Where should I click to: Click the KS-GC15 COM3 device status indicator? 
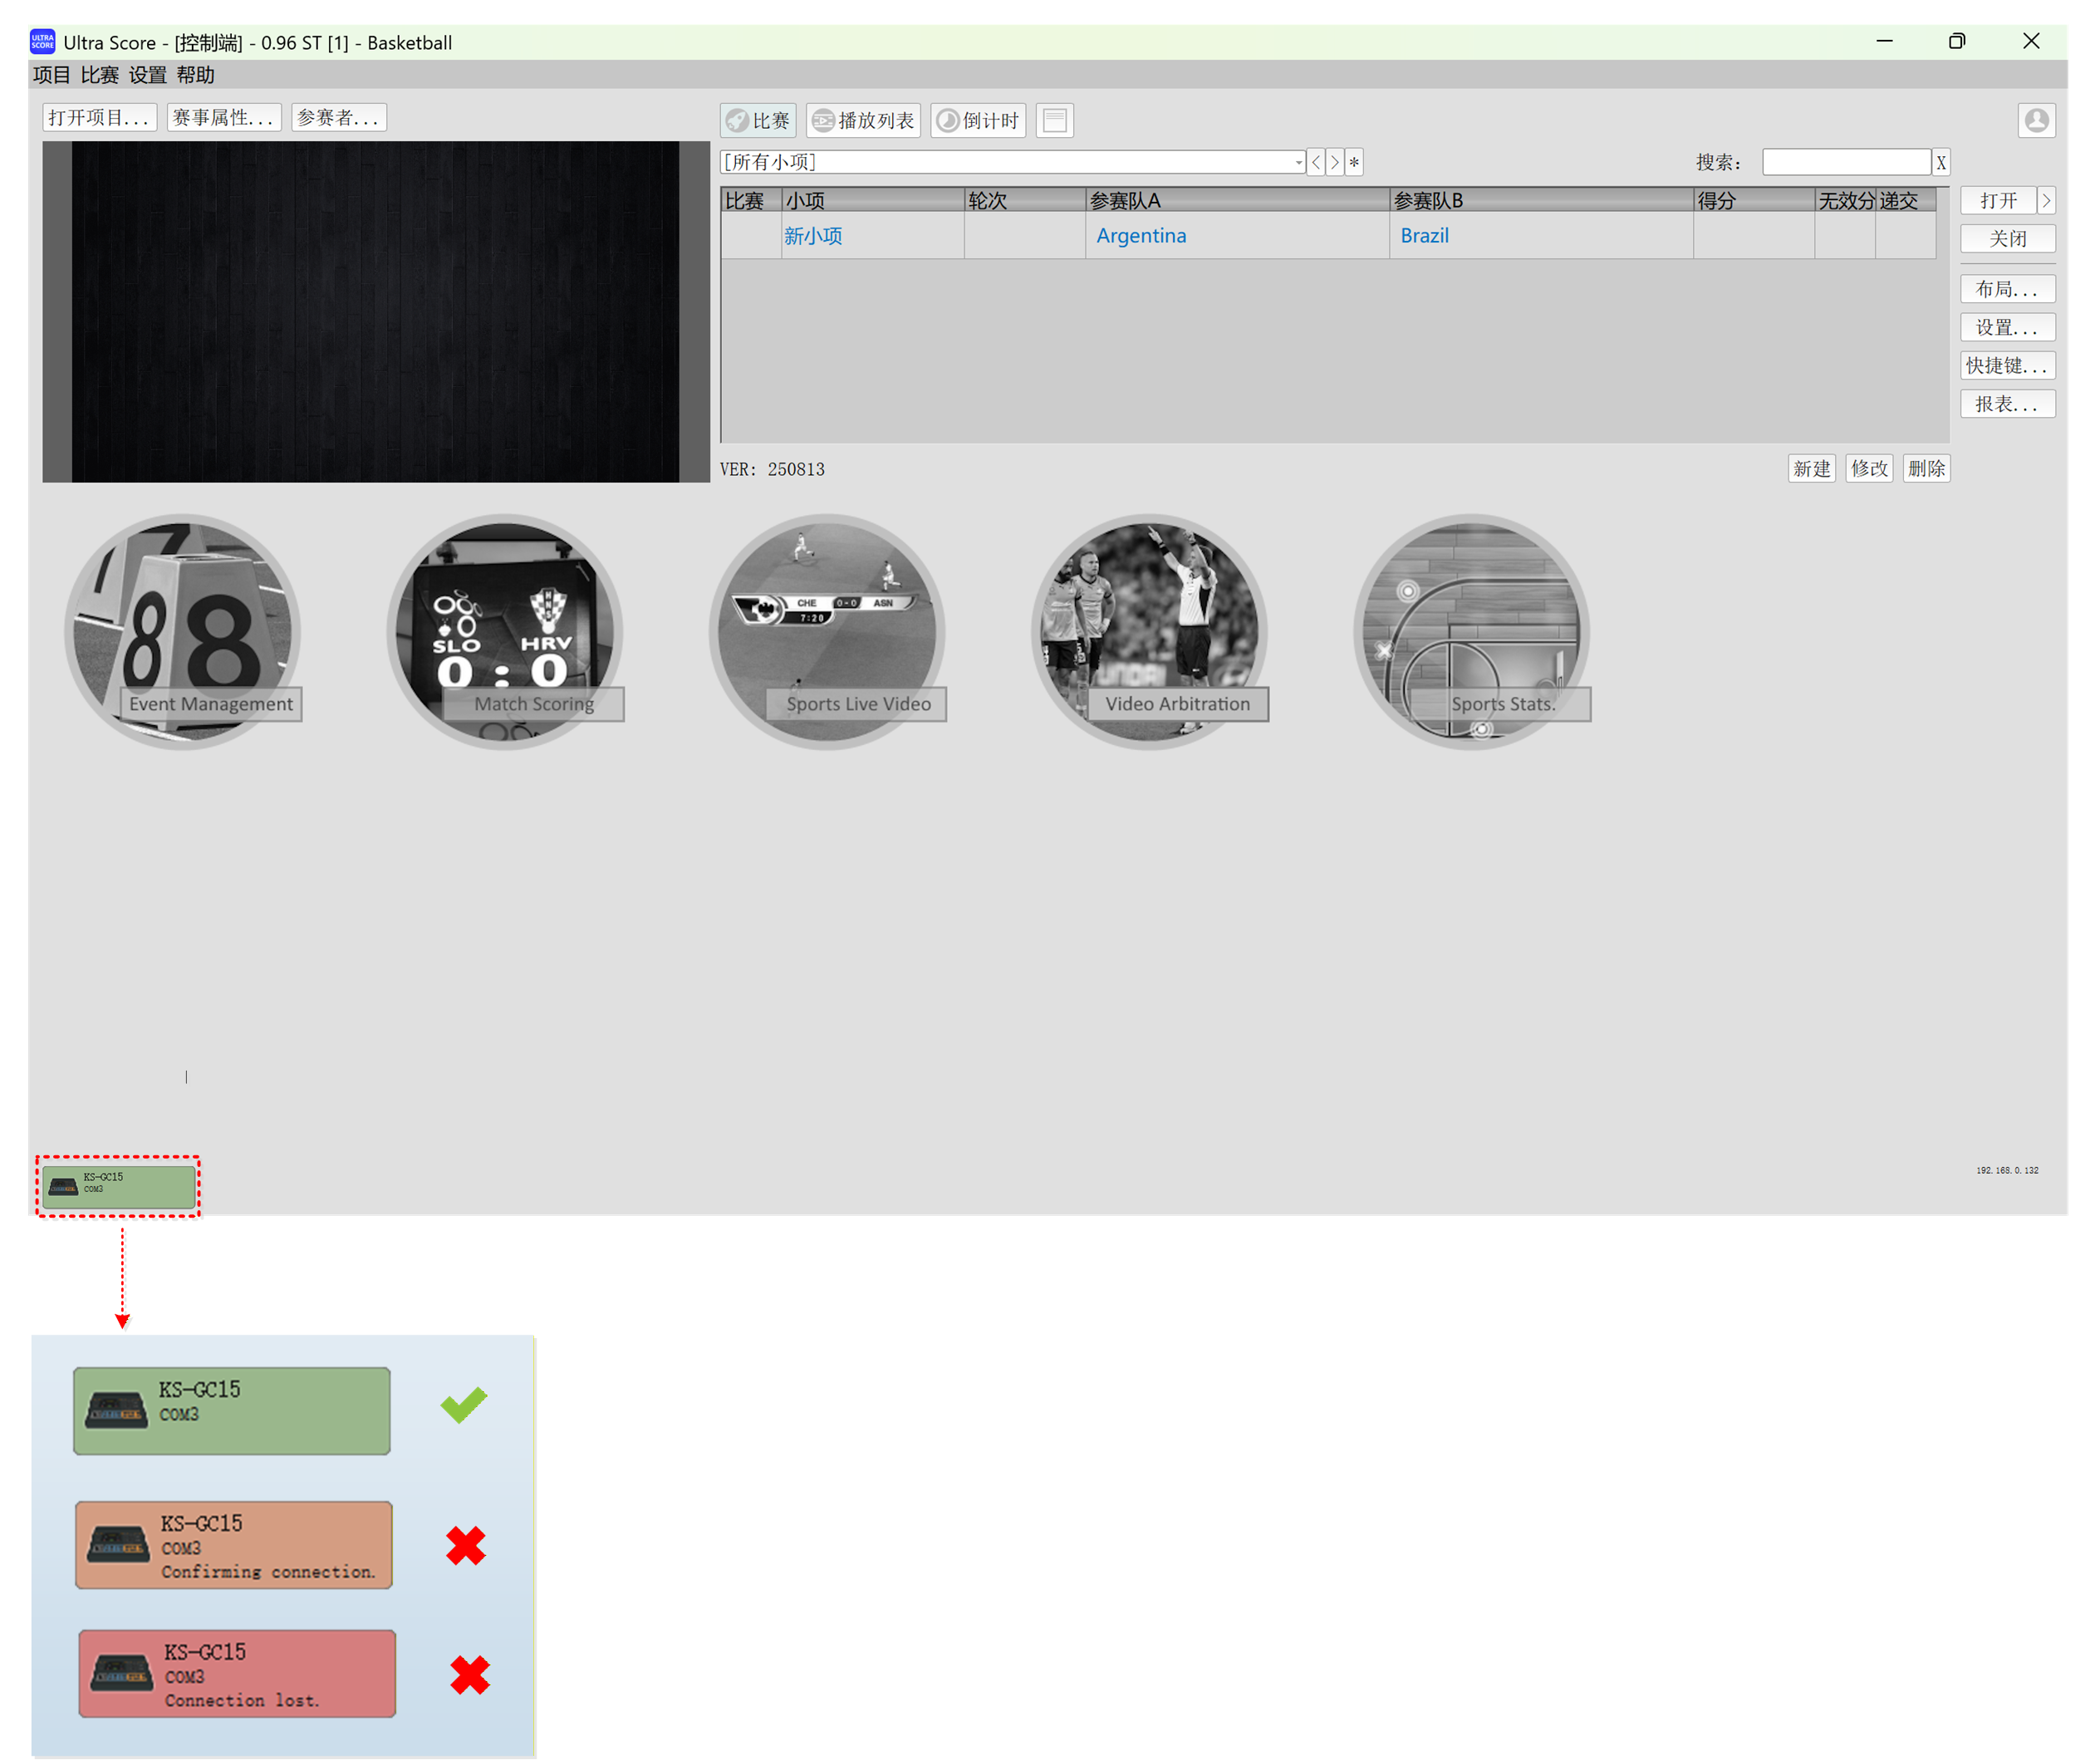(118, 1186)
